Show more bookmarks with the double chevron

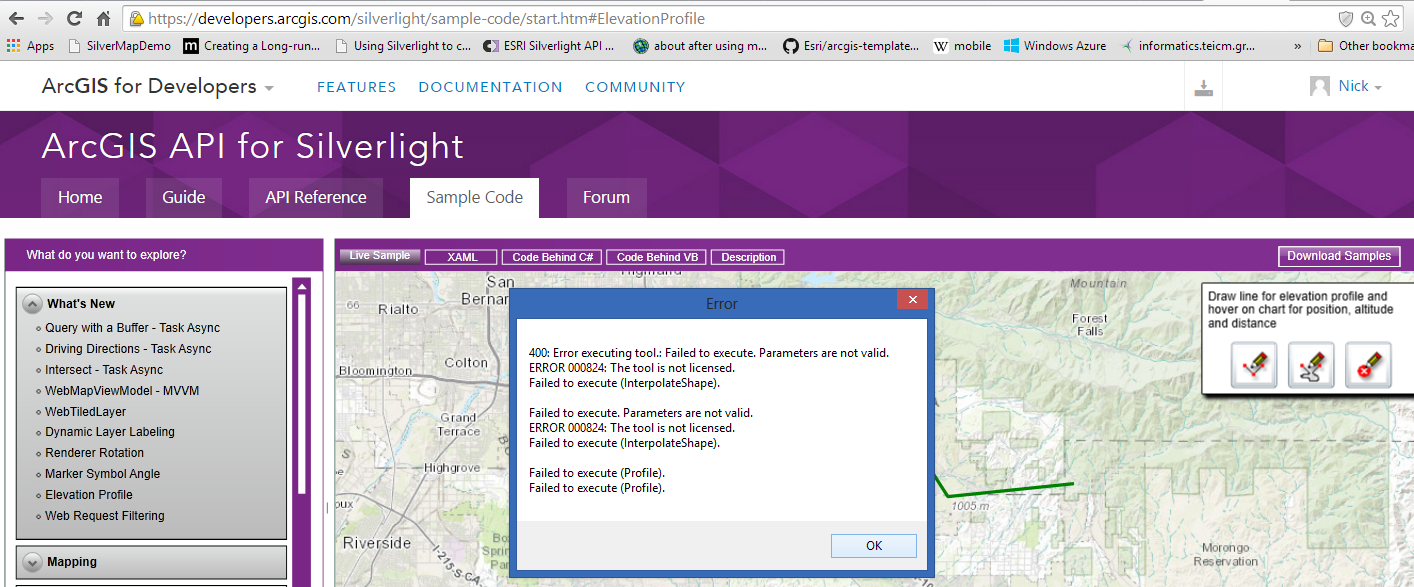point(1298,45)
